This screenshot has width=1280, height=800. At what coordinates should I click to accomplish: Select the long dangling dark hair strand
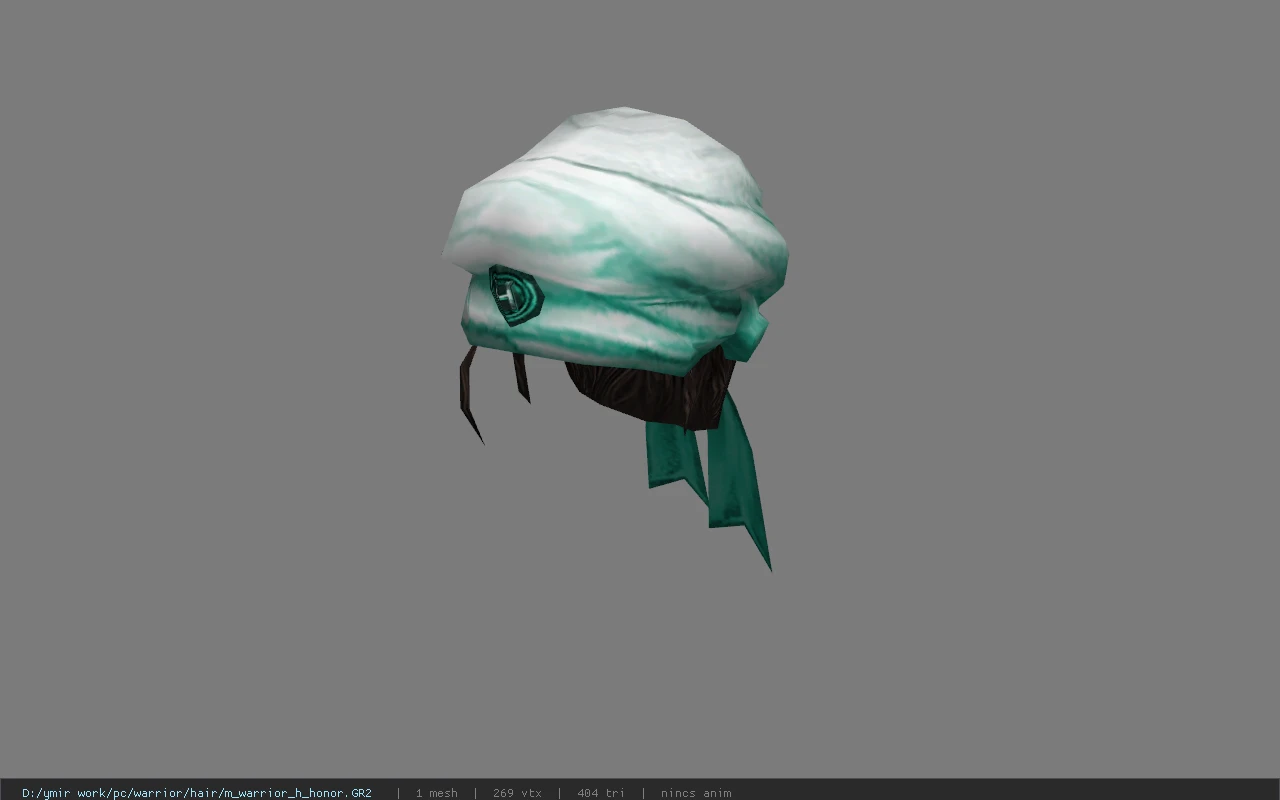(x=469, y=397)
